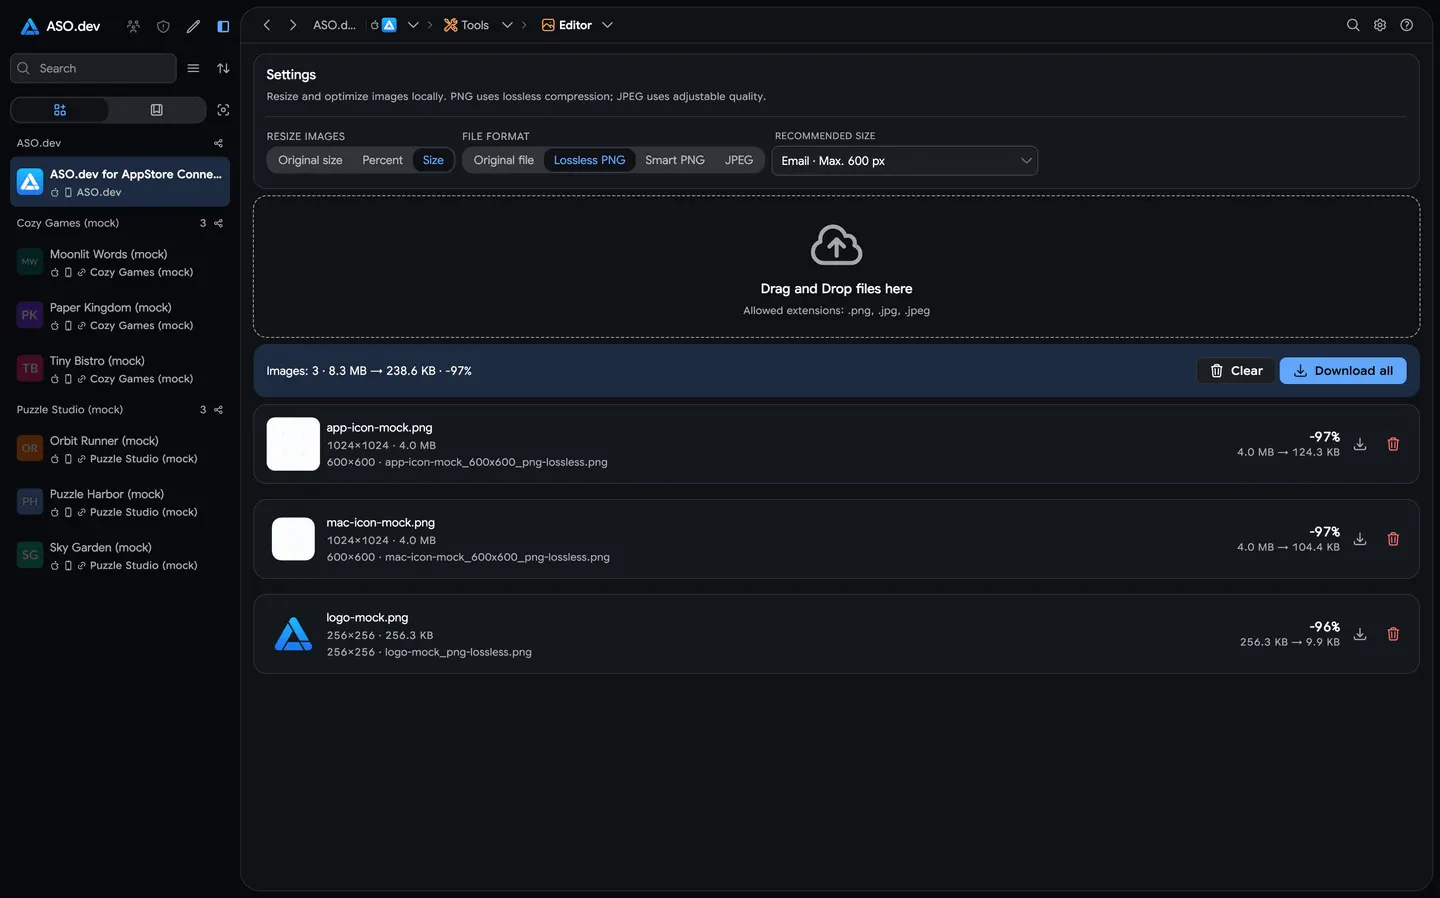This screenshot has width=1440, height=898.
Task: Switch to the book sidebar tab
Action: click(157, 110)
